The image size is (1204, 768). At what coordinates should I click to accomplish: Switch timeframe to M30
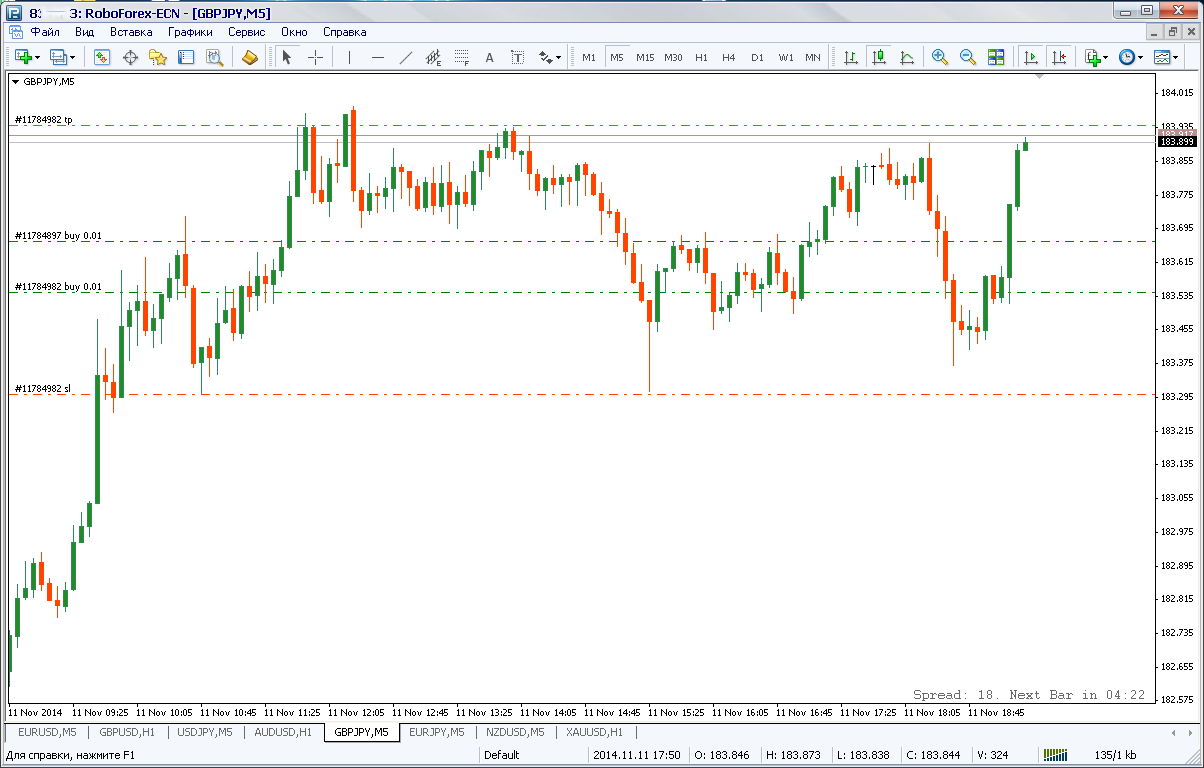tap(673, 57)
